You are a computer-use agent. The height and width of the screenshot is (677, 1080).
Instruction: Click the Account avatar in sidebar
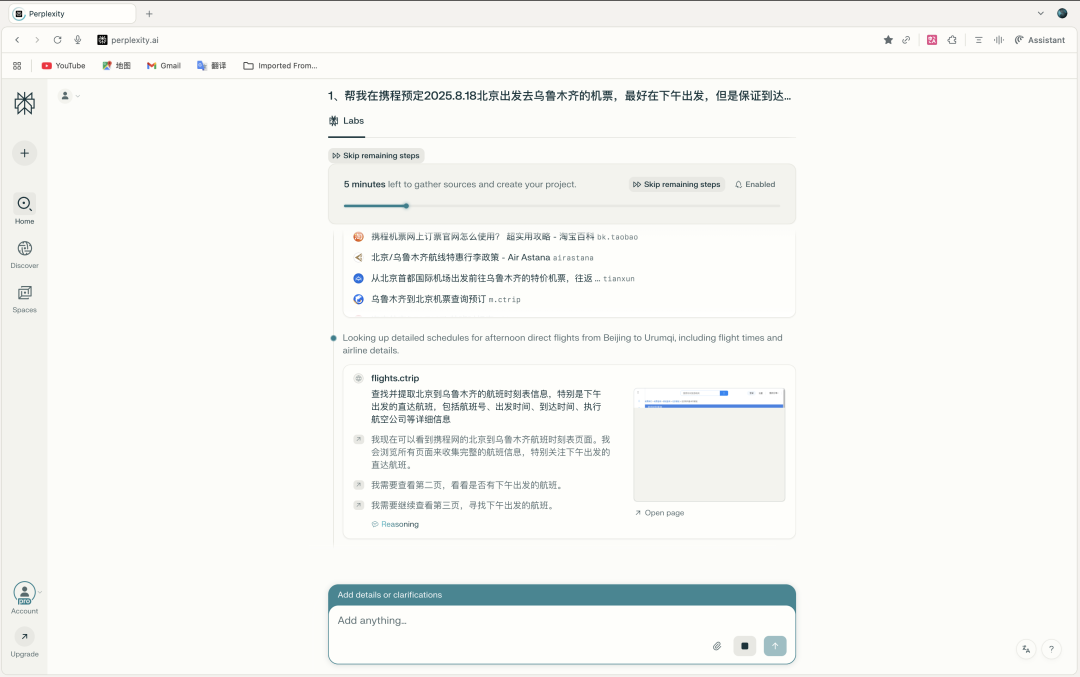click(x=23, y=592)
